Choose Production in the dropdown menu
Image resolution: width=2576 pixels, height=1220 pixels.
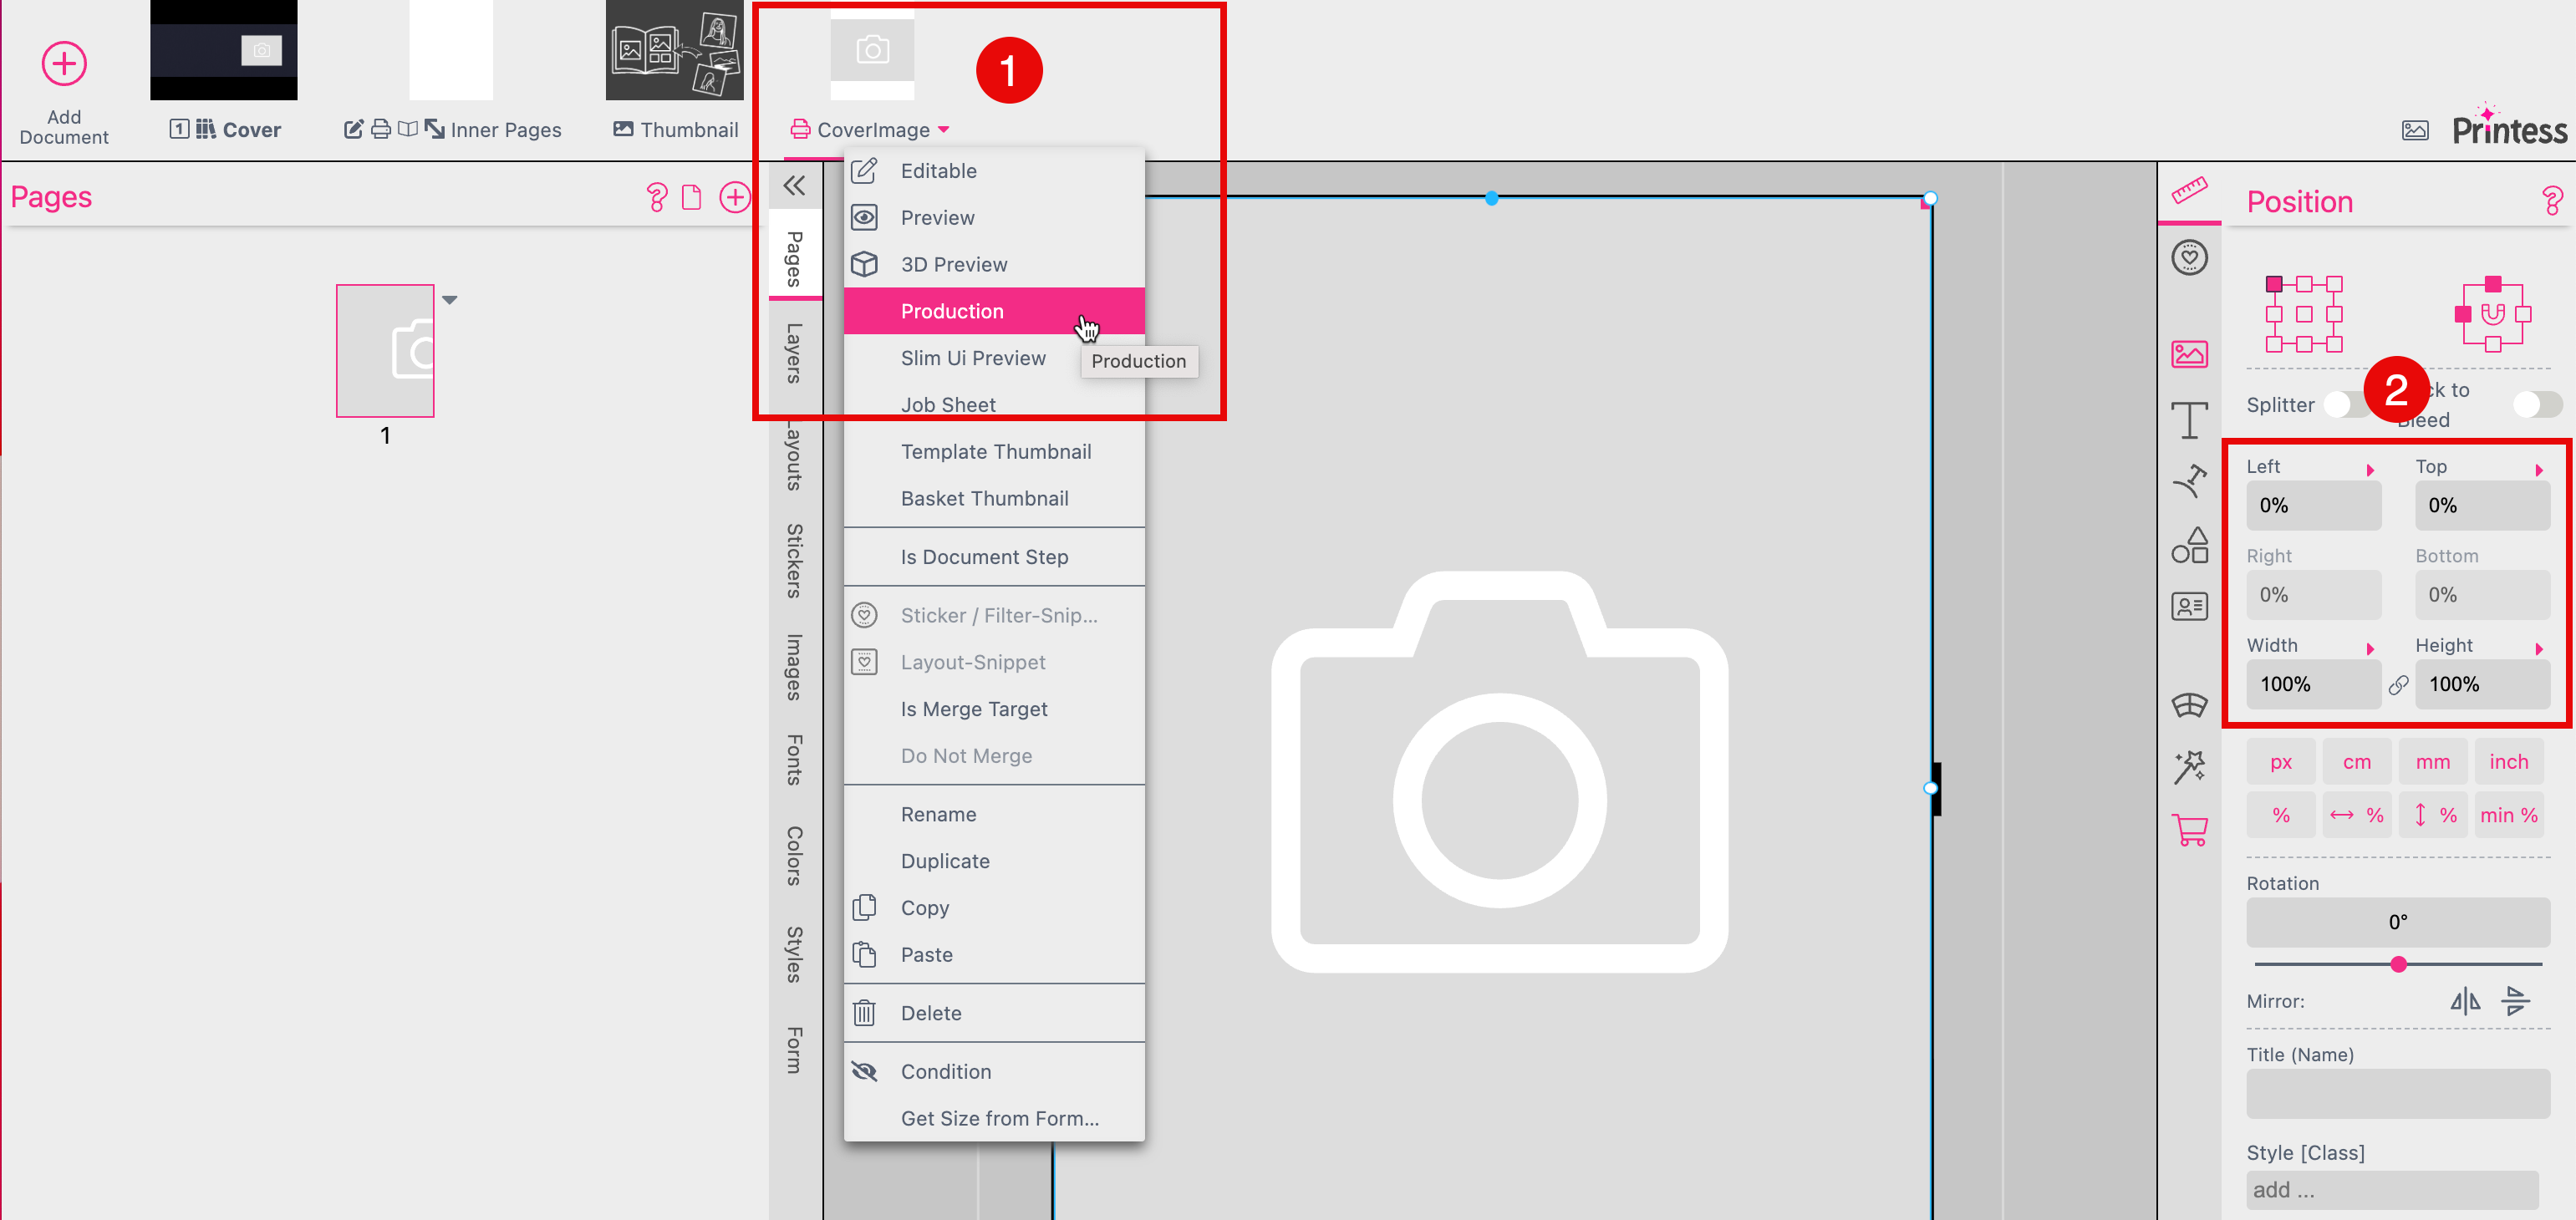[x=994, y=311]
